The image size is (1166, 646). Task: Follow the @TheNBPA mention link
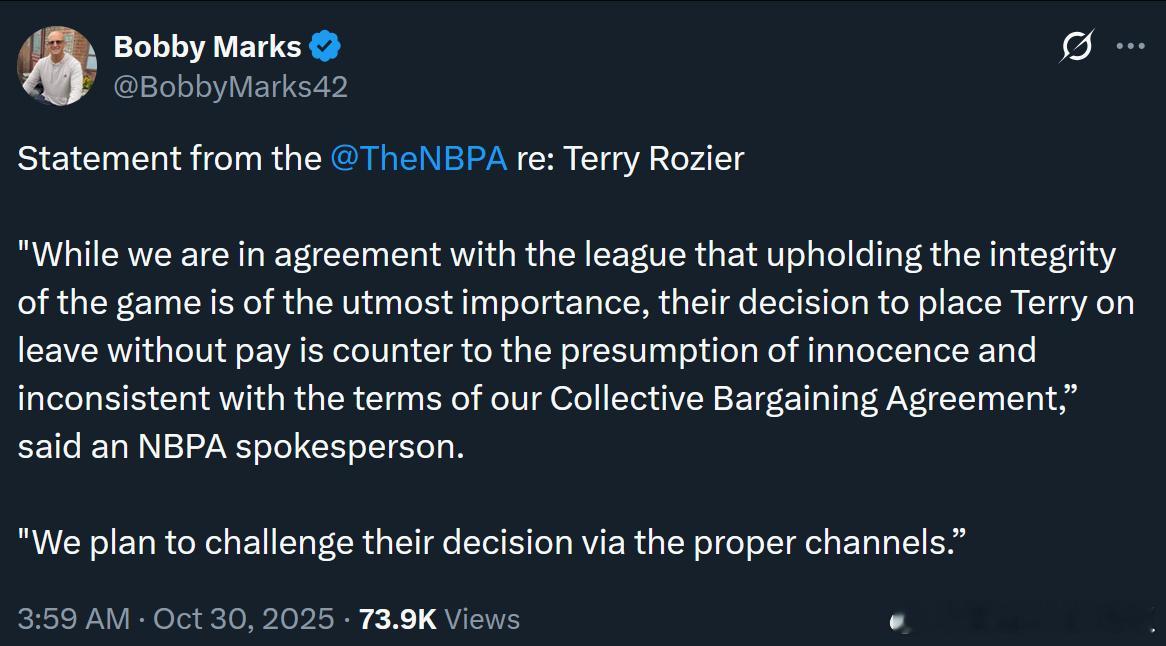[418, 159]
